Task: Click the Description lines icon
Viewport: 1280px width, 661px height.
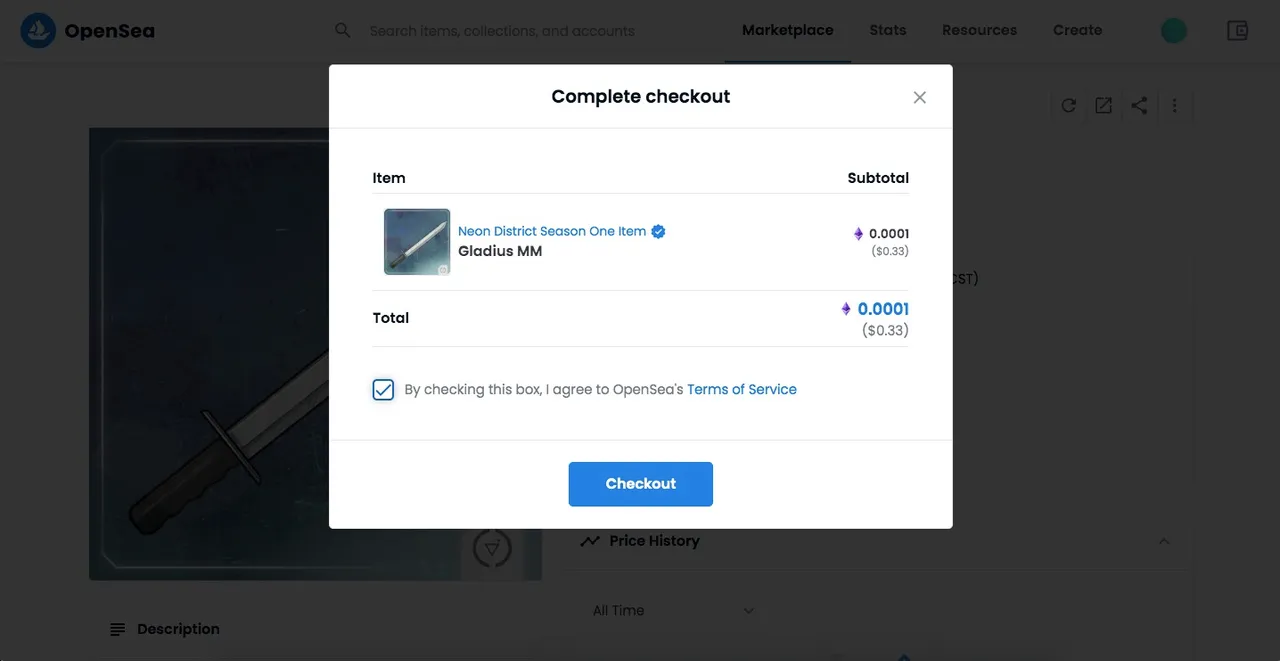Action: [x=118, y=629]
